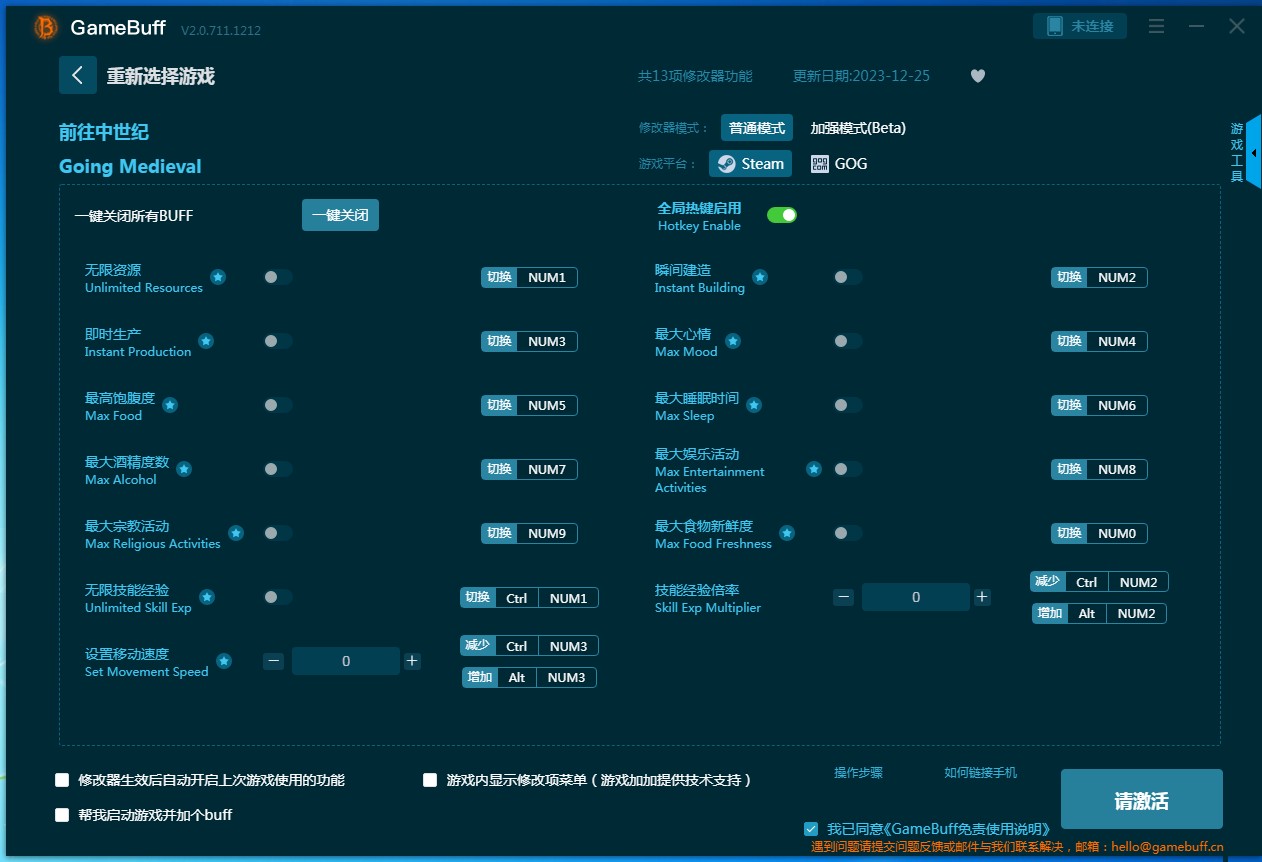Click star icon beside Max Mood
The width and height of the screenshot is (1262, 862).
(733, 341)
